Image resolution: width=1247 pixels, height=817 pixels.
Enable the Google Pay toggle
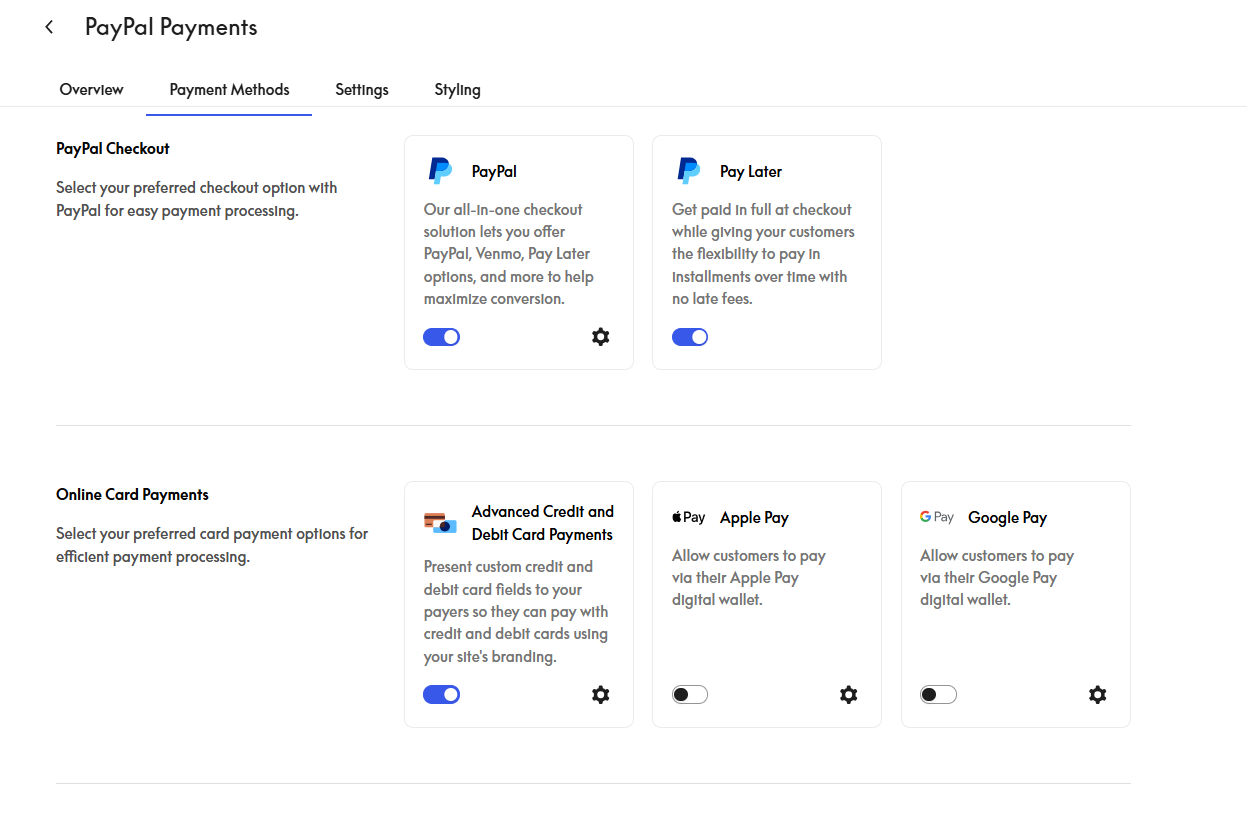click(938, 694)
